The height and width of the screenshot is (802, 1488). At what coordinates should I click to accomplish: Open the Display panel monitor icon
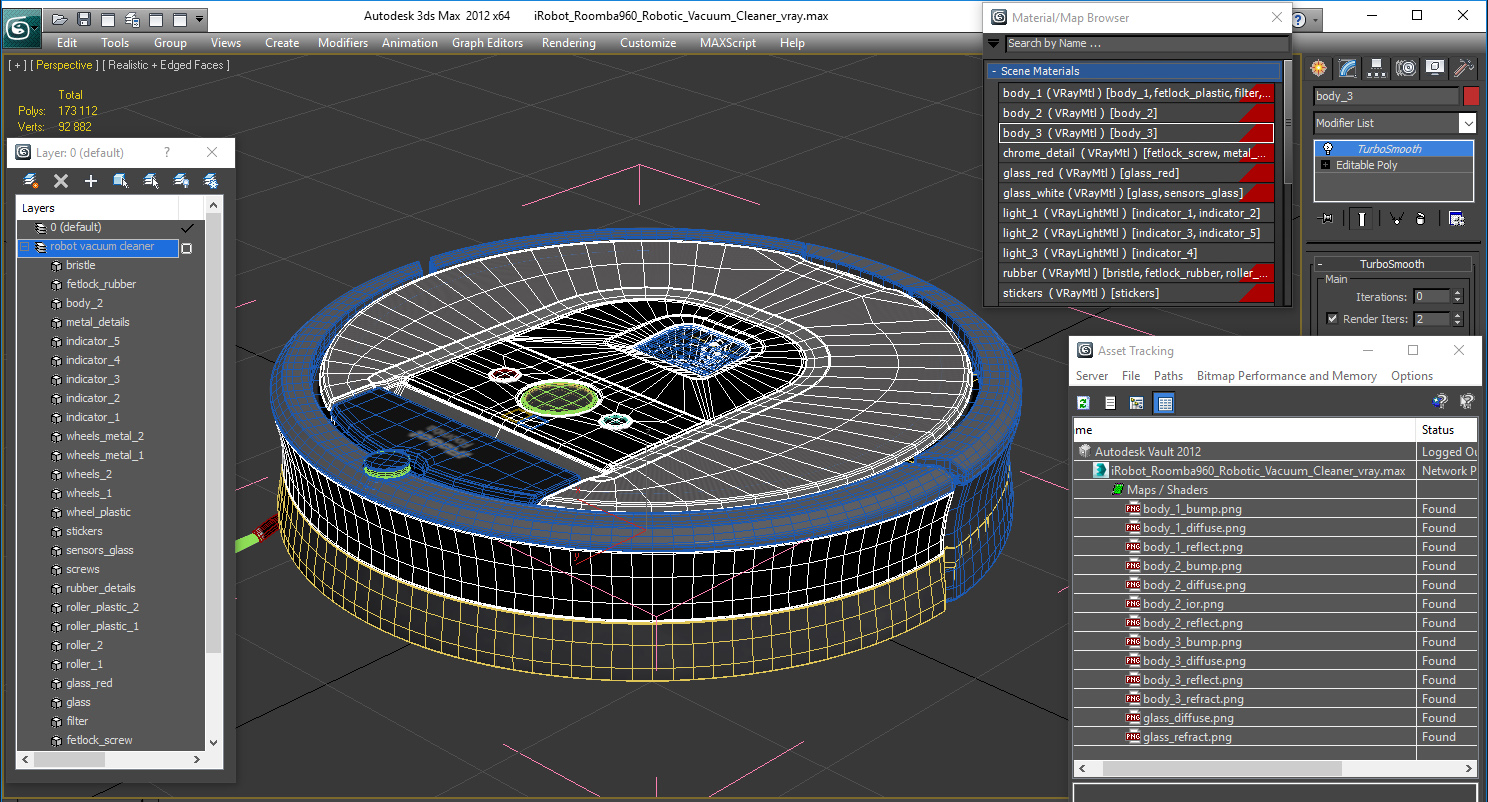pos(1435,68)
